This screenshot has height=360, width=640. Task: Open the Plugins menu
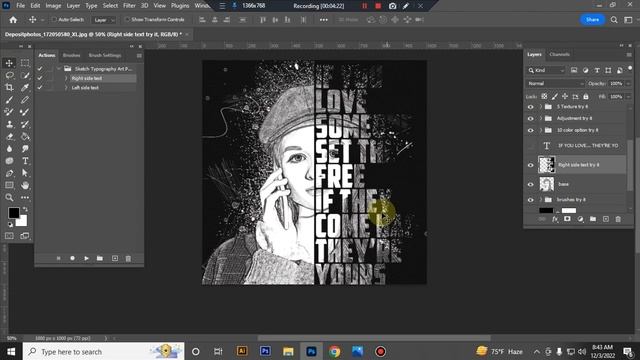coord(180,6)
